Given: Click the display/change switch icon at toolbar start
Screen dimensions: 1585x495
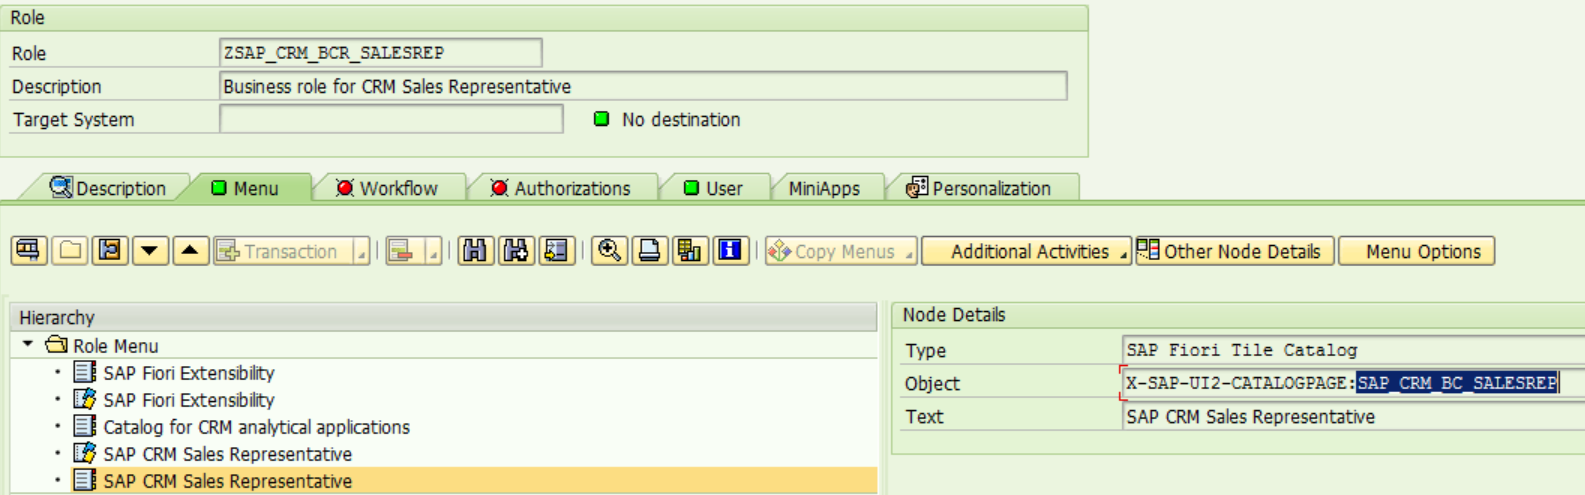Looking at the screenshot, I should tap(29, 251).
